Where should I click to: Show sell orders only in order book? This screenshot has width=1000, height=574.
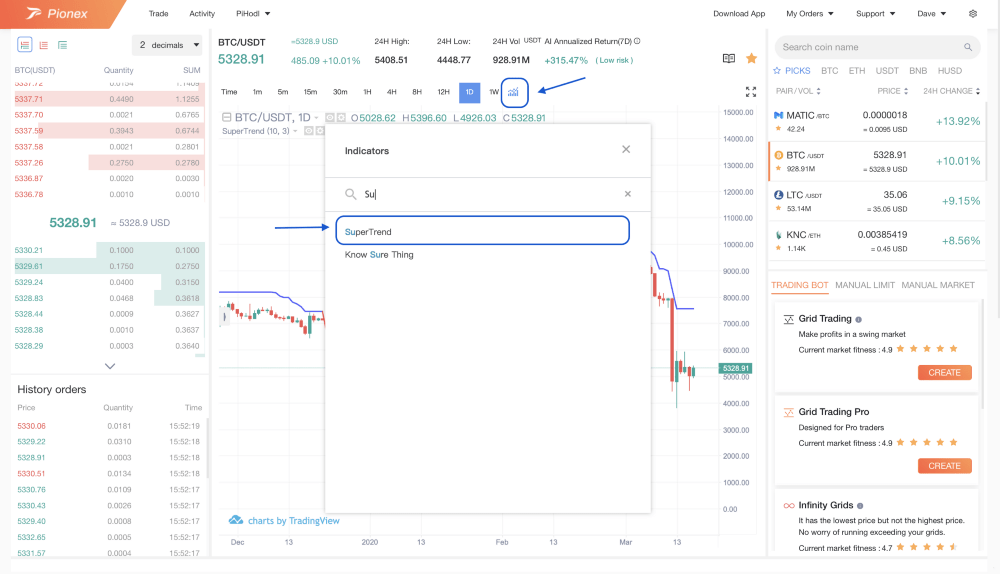tap(43, 45)
